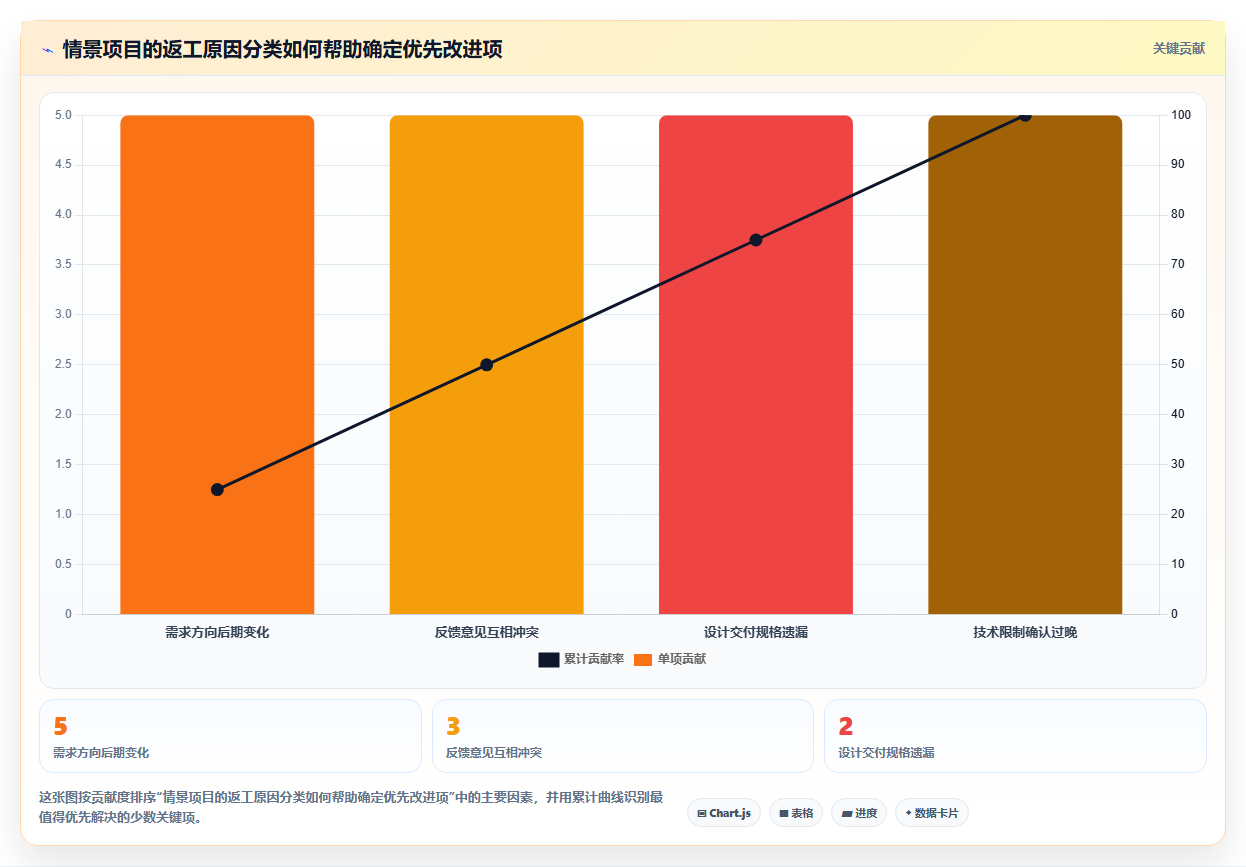This screenshot has width=1246, height=867.
Task: Click the description paragraph below the cards
Action: [x=351, y=807]
